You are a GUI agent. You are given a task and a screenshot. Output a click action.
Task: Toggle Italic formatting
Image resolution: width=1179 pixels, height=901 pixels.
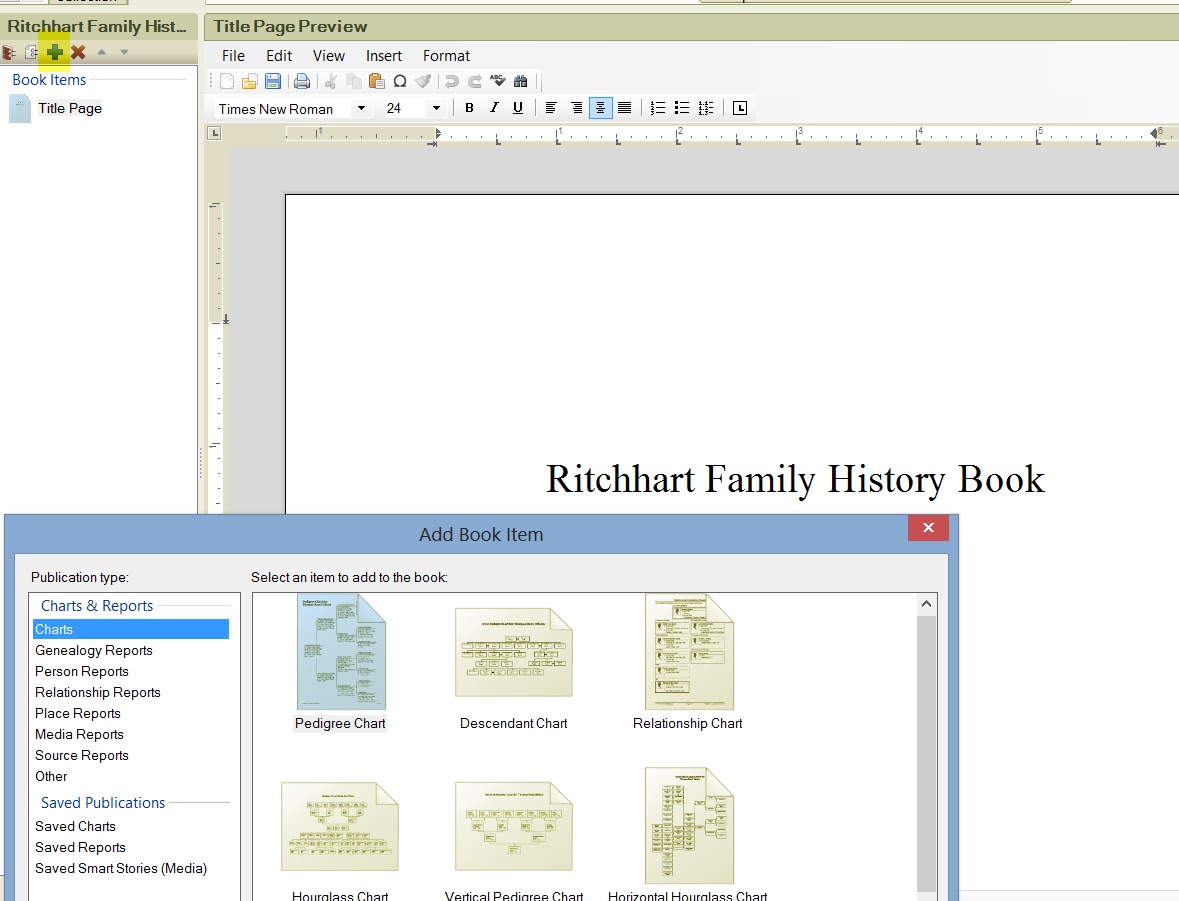coord(494,108)
